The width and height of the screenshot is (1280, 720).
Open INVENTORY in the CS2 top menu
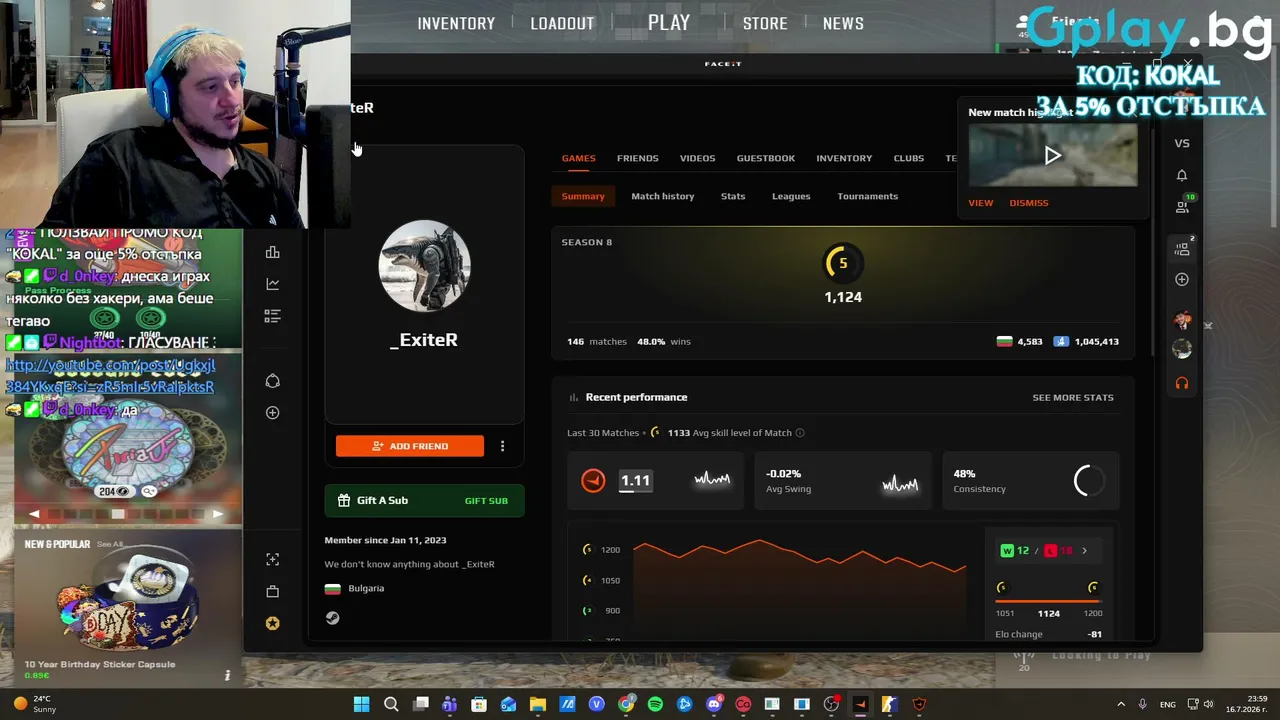click(456, 23)
